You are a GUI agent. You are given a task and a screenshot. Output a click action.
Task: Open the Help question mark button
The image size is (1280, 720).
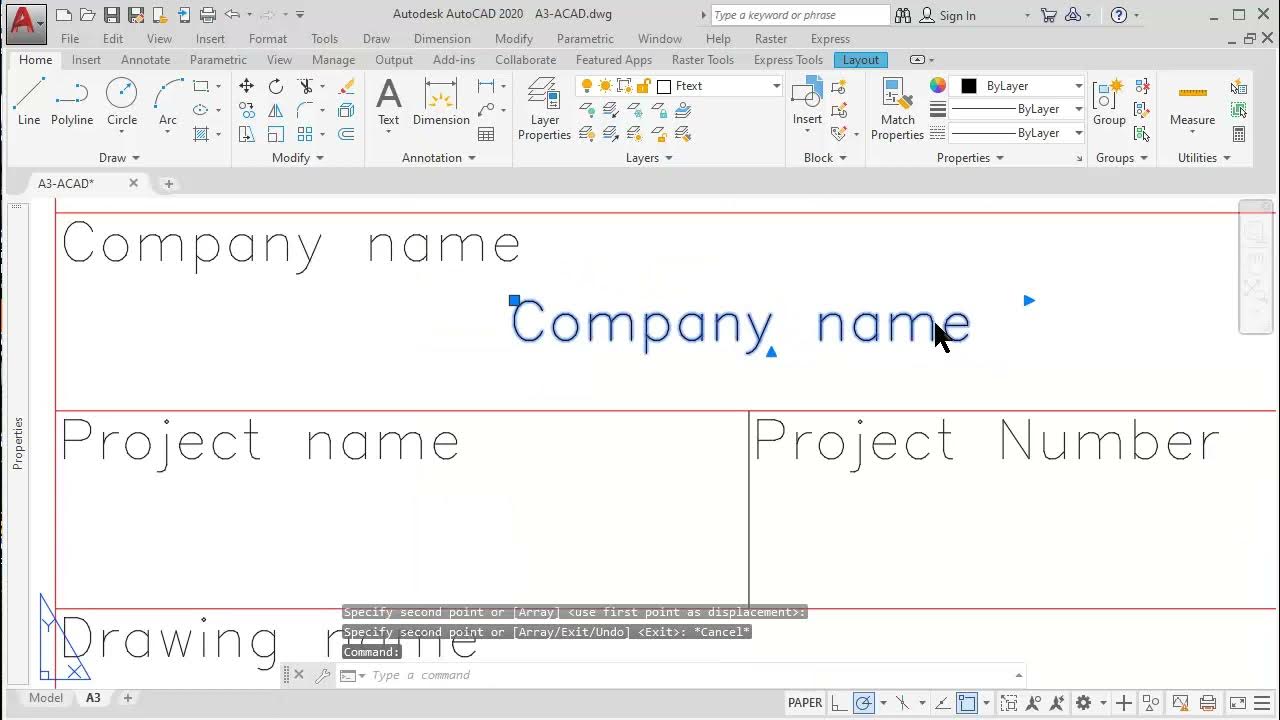(1119, 15)
